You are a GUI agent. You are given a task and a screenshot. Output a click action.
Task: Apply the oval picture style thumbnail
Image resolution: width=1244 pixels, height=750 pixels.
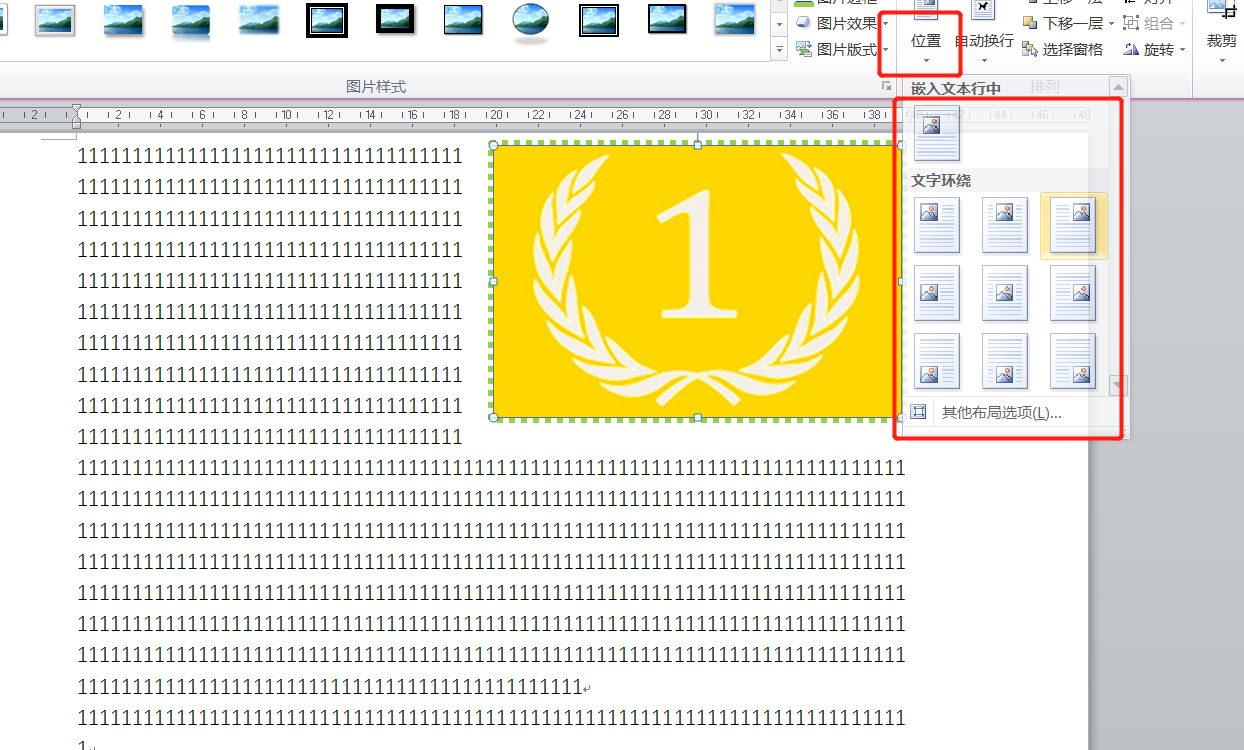[530, 20]
